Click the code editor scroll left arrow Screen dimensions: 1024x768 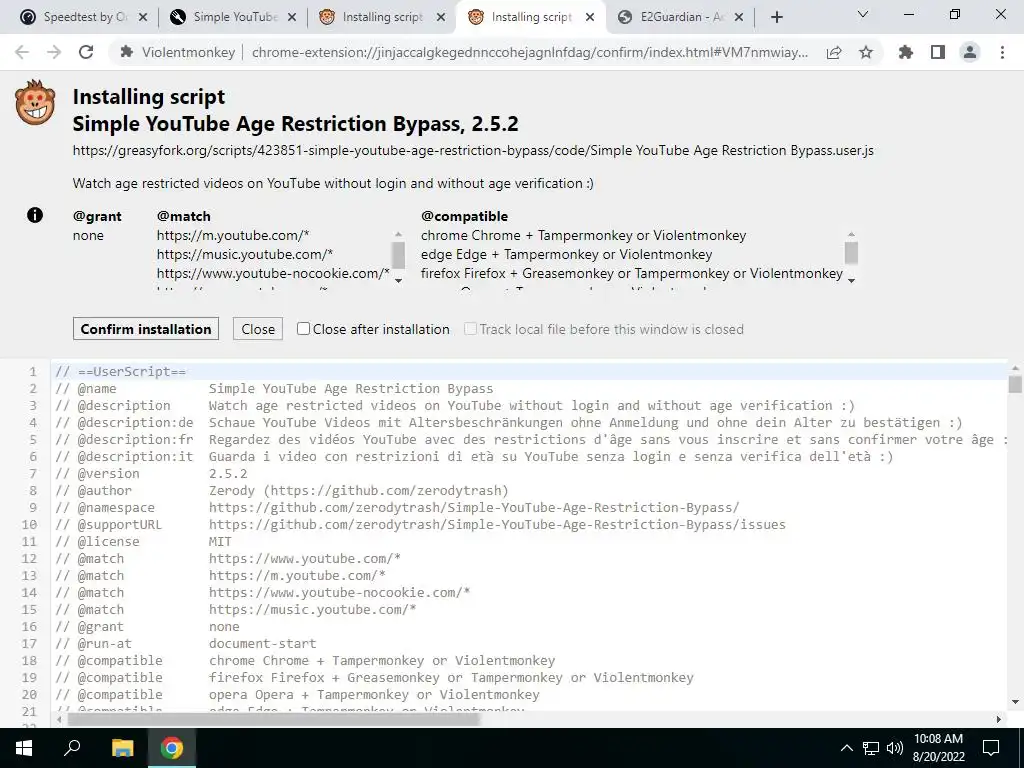coord(59,719)
